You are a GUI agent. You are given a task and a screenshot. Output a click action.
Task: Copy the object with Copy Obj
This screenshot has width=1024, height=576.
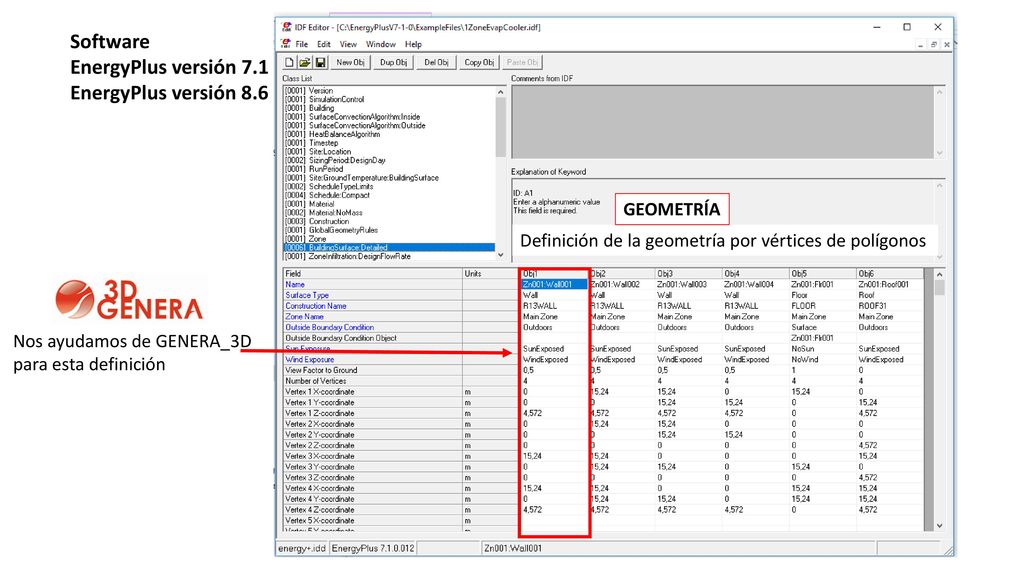click(479, 62)
